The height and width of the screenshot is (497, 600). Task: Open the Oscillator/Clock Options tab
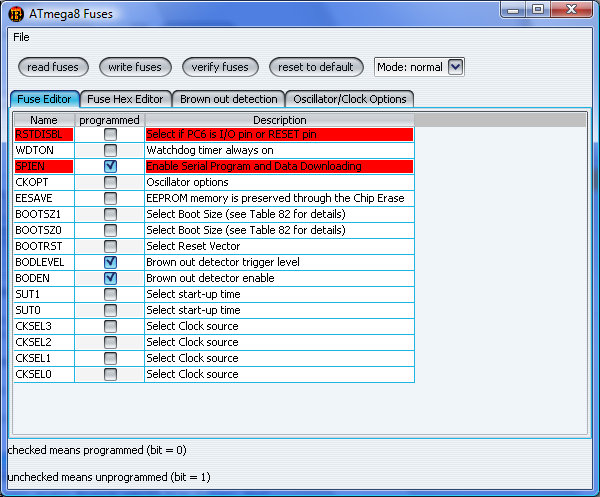tap(350, 99)
